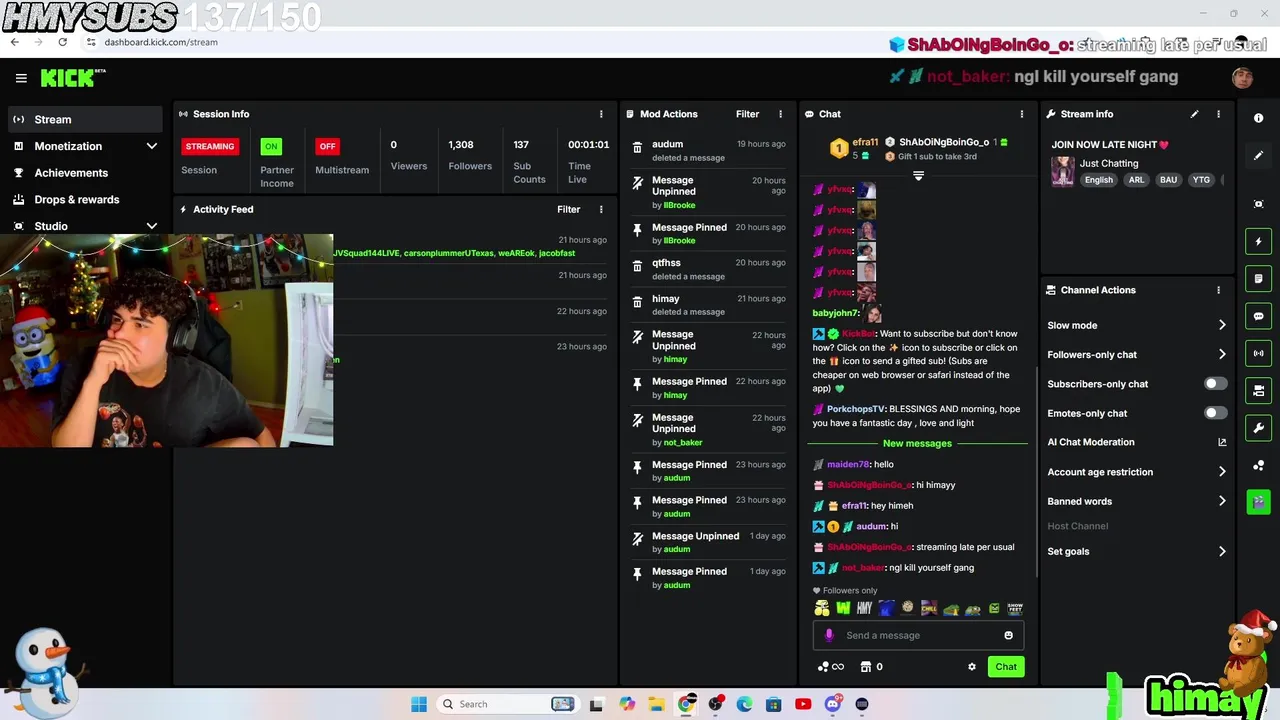Open Microsoft Edge from the taskbar
1280x720 pixels.
click(x=744, y=704)
